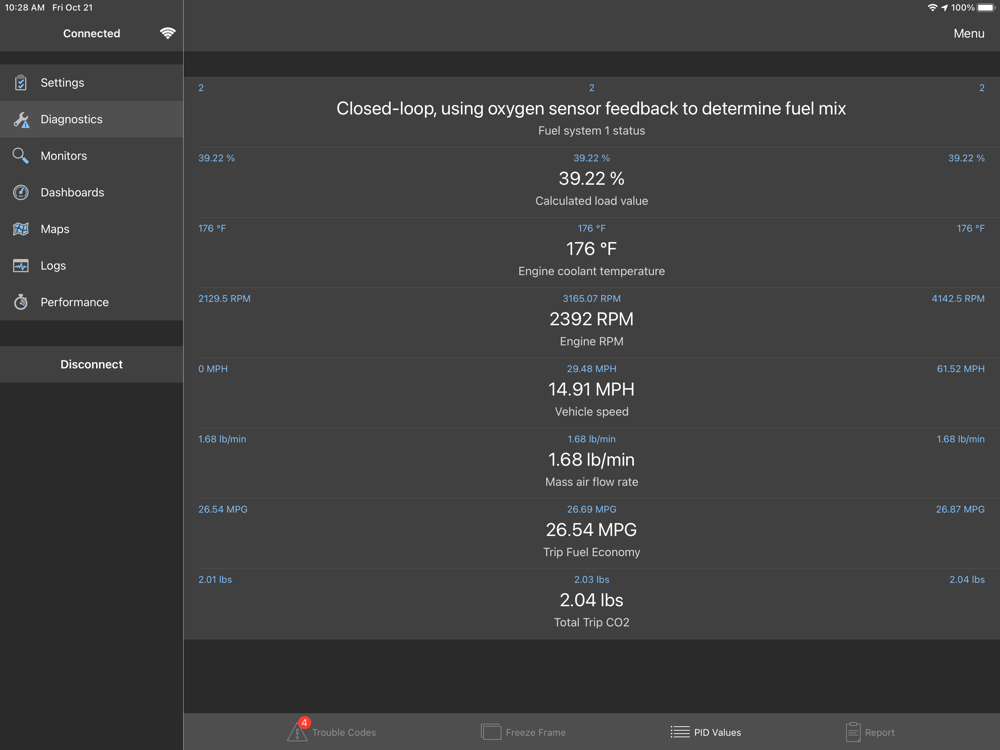
Task: Select Diagnostics in the sidebar
Action: pyautogui.click(x=92, y=119)
